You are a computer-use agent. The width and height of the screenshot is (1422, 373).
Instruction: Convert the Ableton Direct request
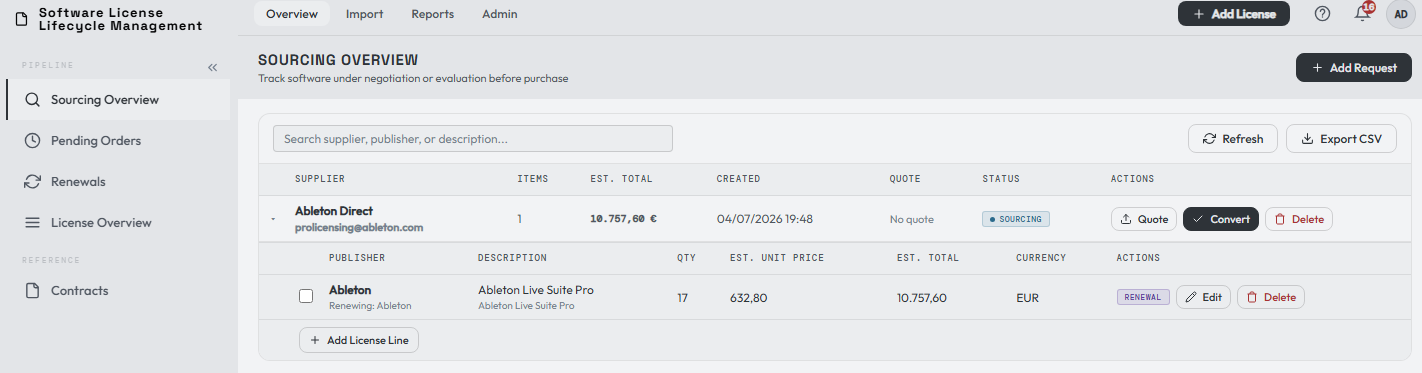pos(1221,219)
